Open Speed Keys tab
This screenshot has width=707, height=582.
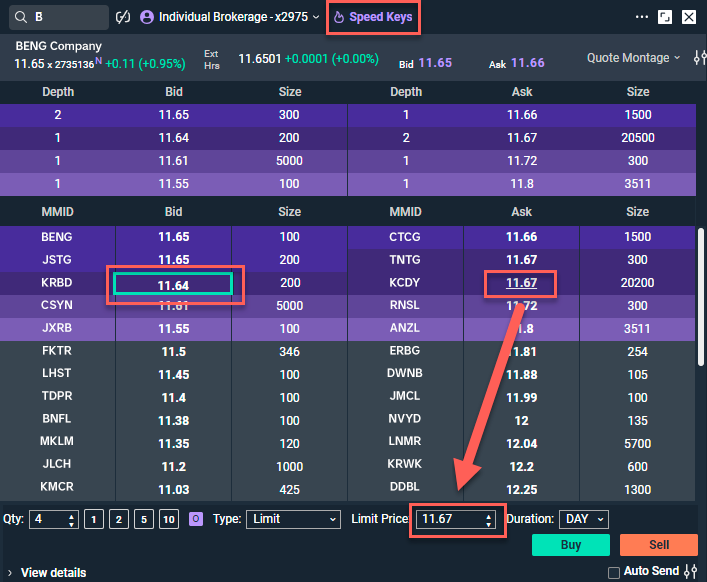click(x=373, y=17)
